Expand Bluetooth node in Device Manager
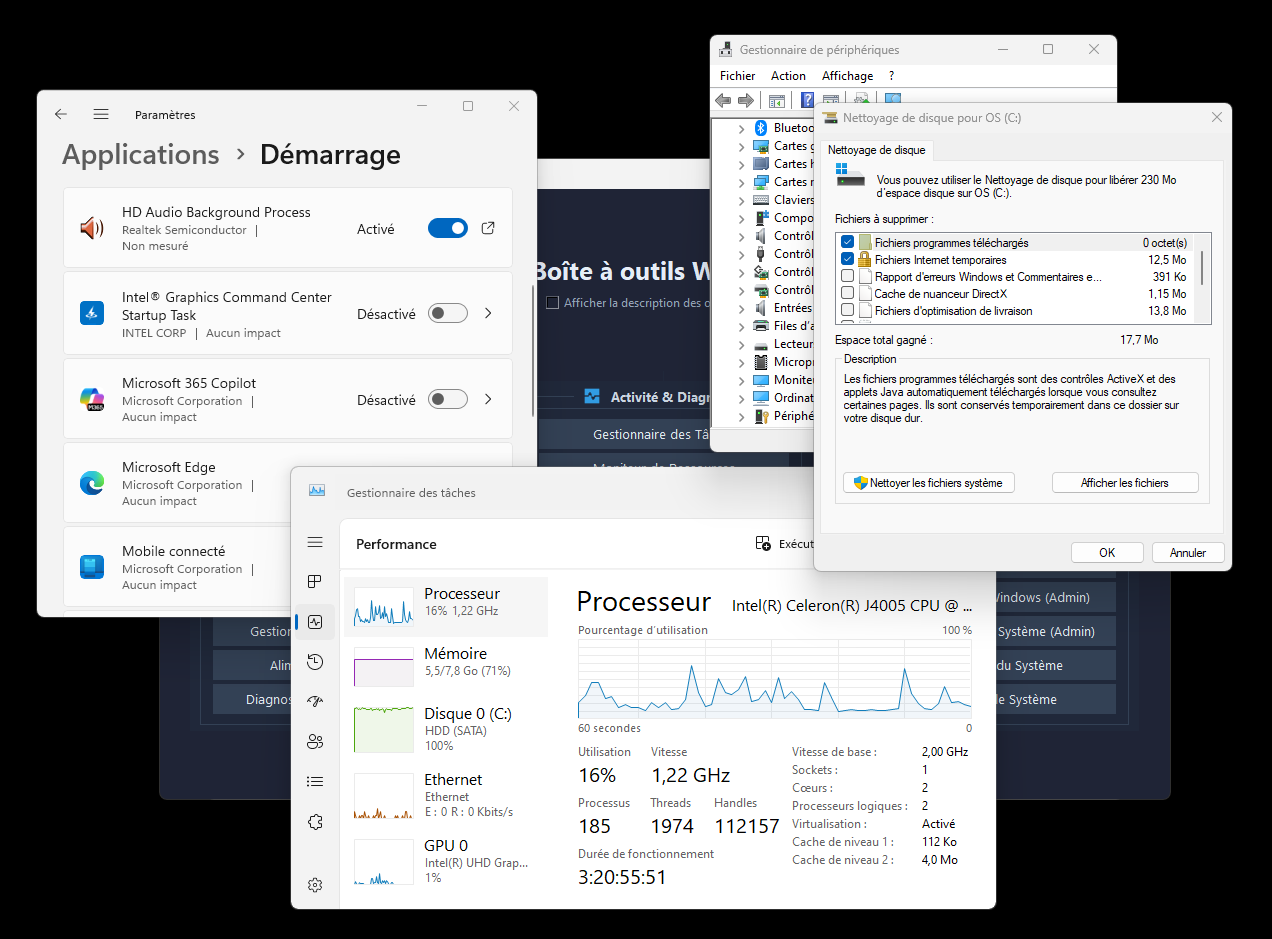The image size is (1272, 939). 741,128
